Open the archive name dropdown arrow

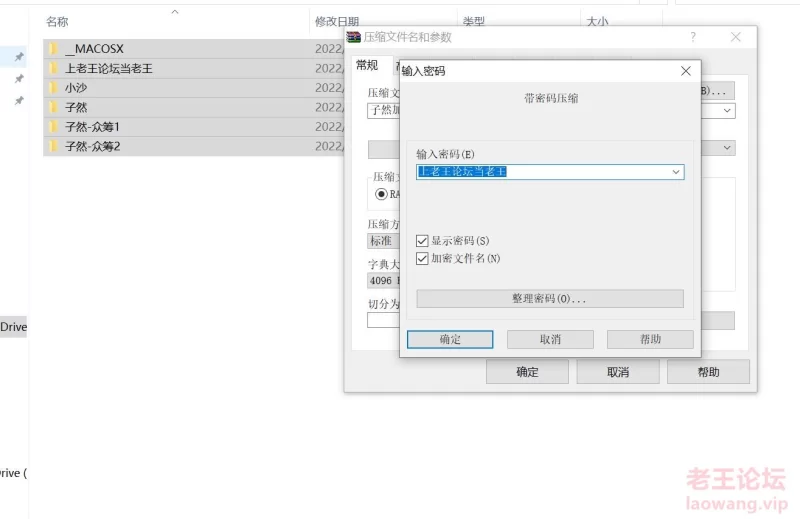click(x=727, y=111)
